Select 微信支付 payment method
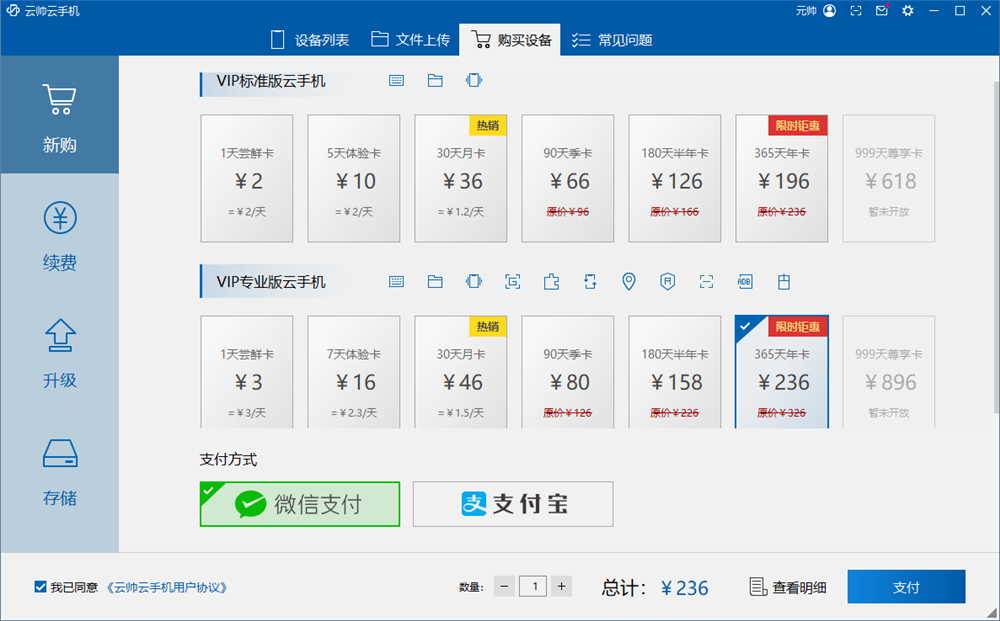Image resolution: width=1000 pixels, height=621 pixels. click(x=300, y=504)
